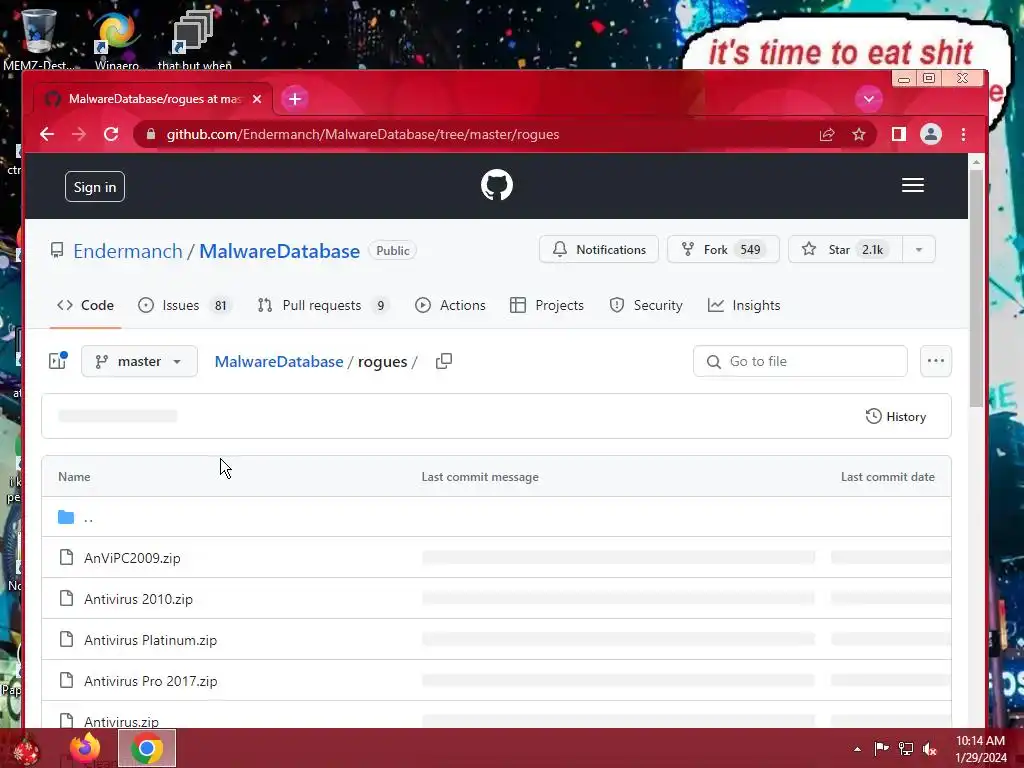Bookmark this page with the star icon
Screen dimensions: 1024x768
859,135
